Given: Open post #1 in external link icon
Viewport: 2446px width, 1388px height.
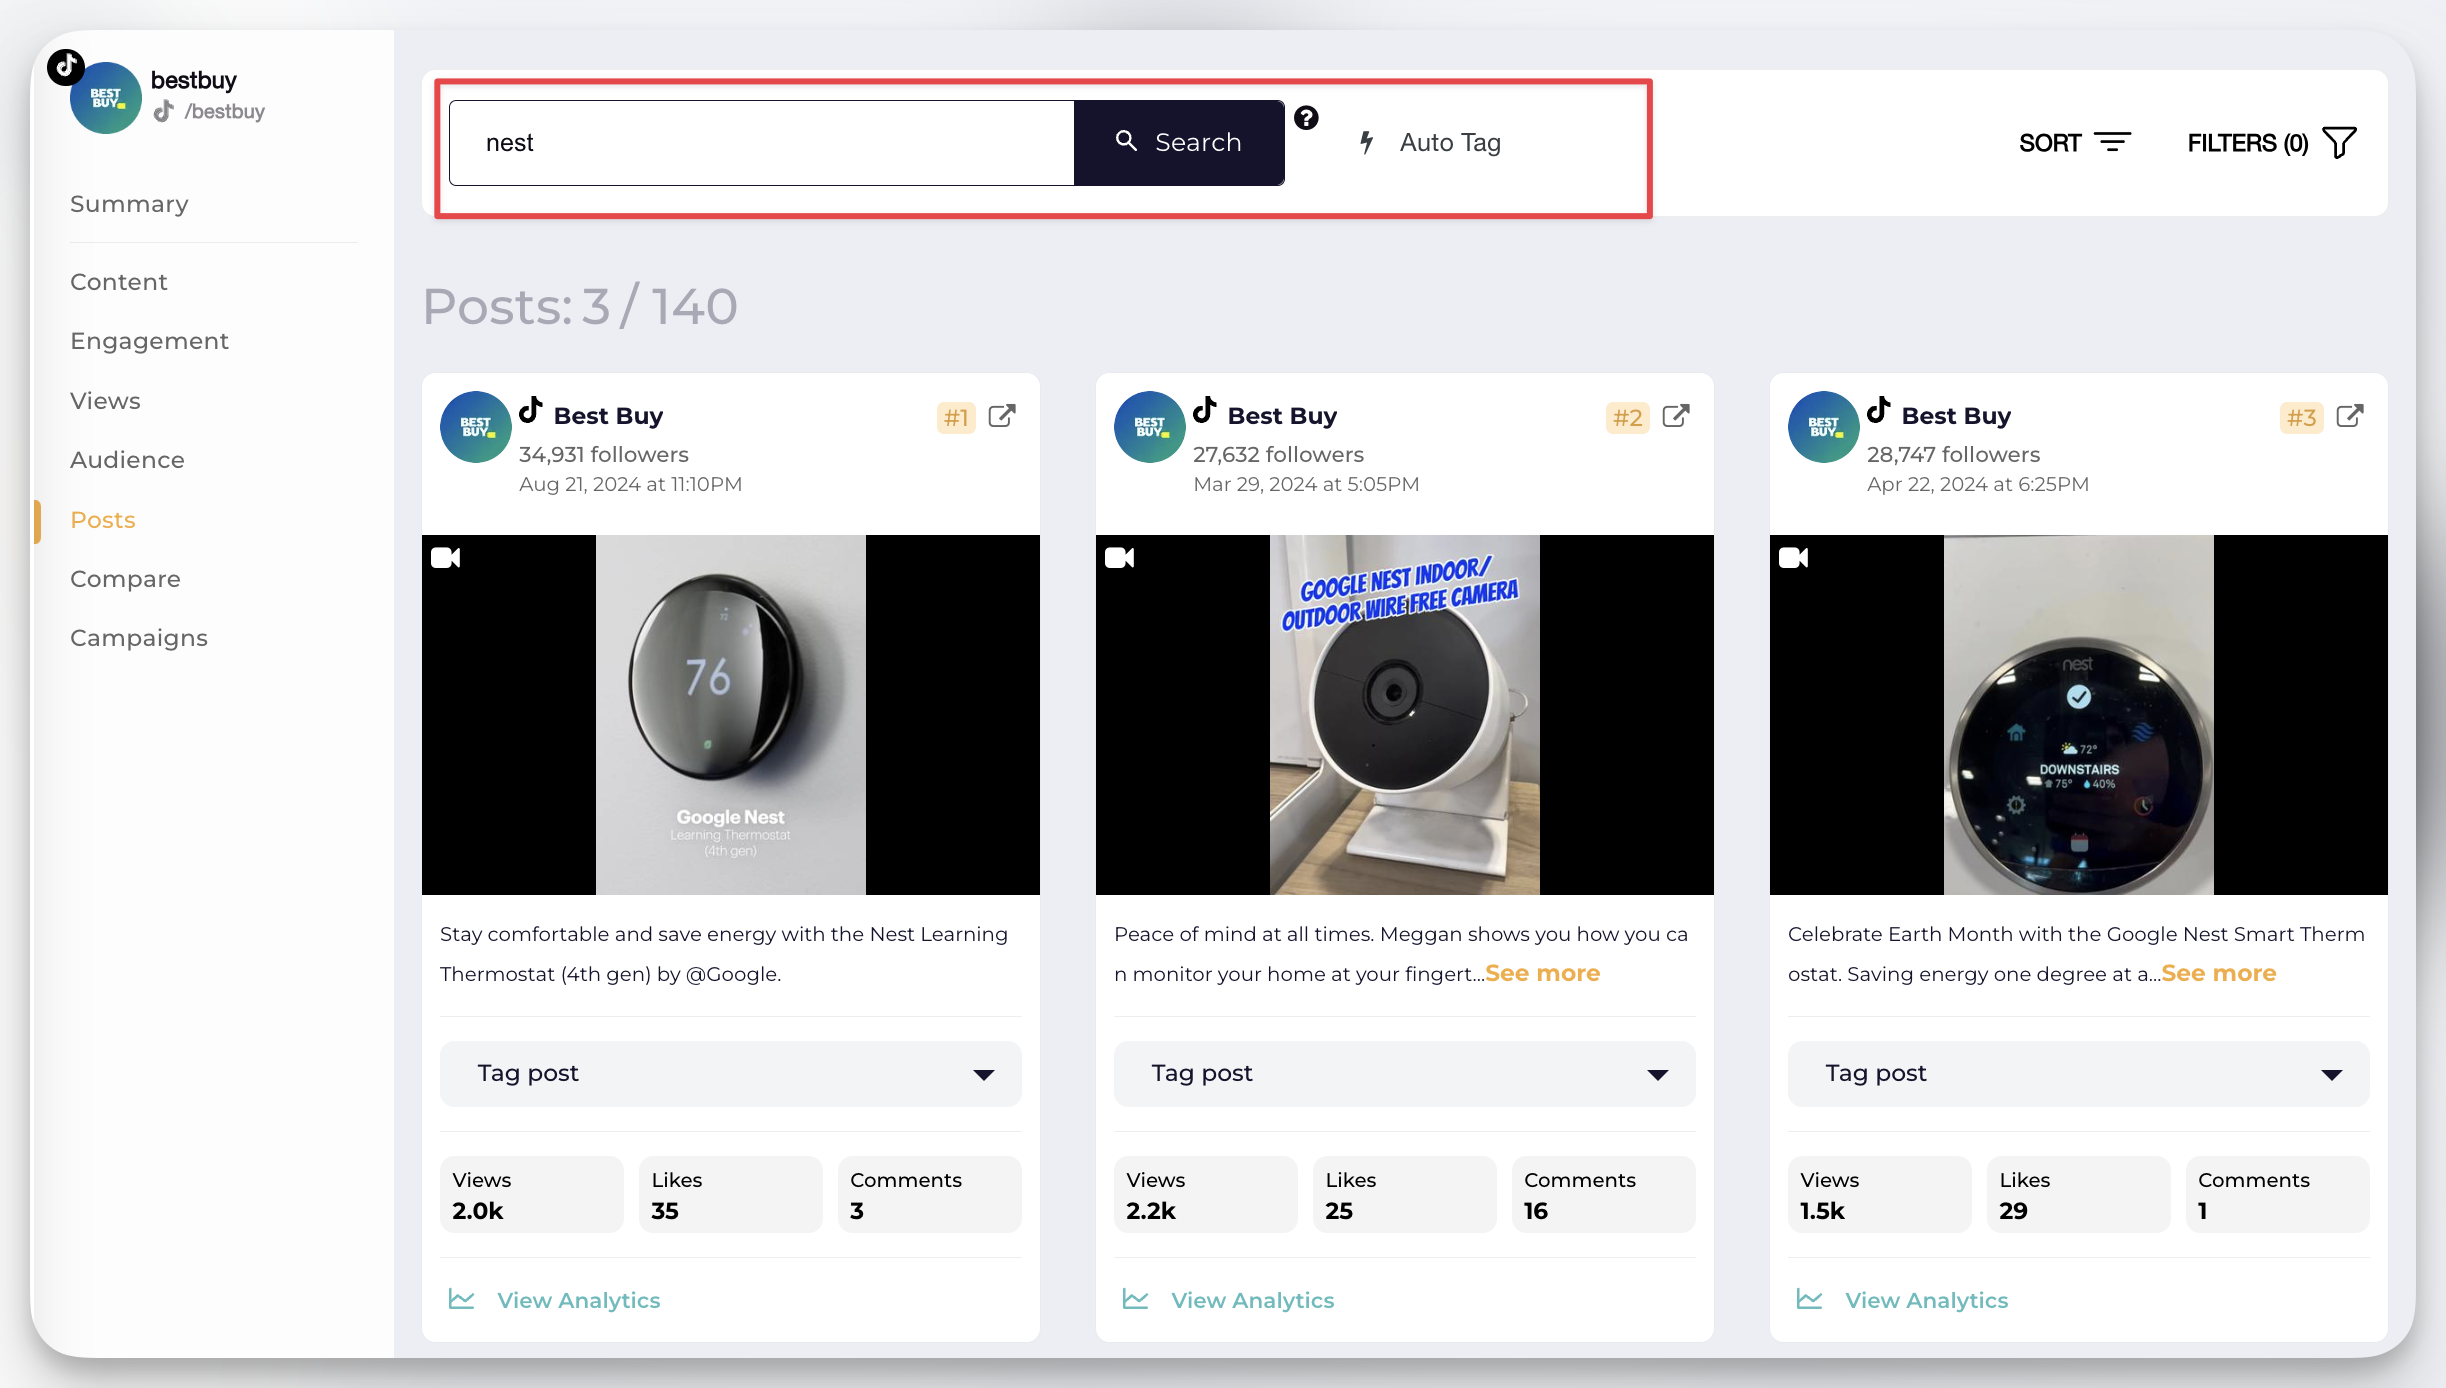Looking at the screenshot, I should tap(1002, 416).
